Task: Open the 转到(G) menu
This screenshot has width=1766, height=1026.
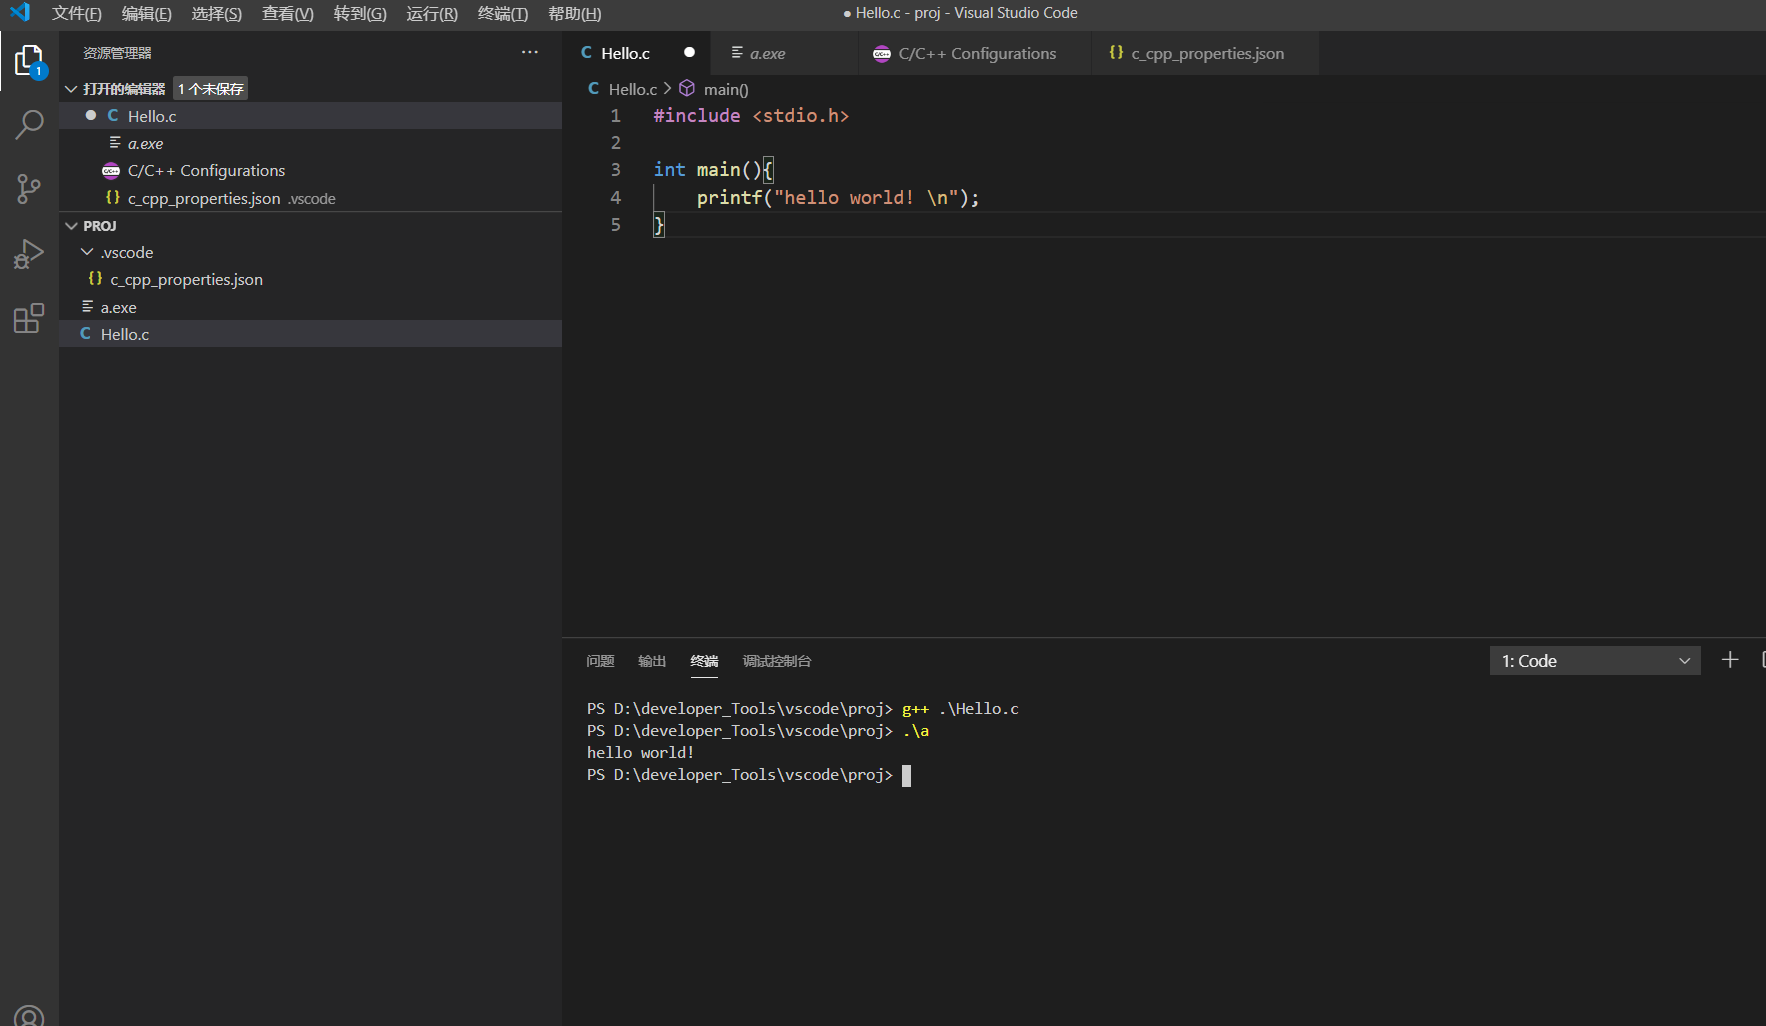Action: pyautogui.click(x=360, y=13)
